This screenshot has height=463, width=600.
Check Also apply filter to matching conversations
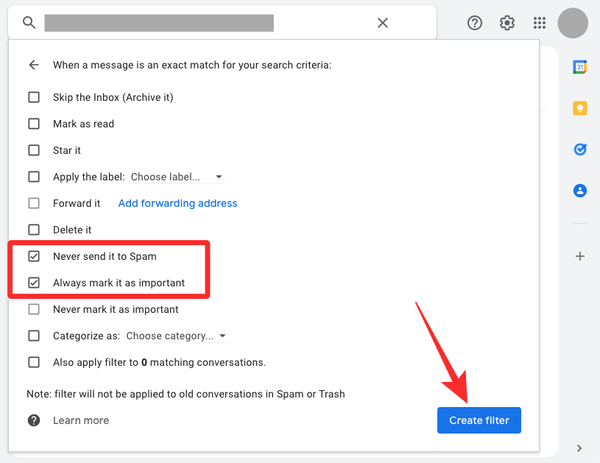[x=34, y=362]
